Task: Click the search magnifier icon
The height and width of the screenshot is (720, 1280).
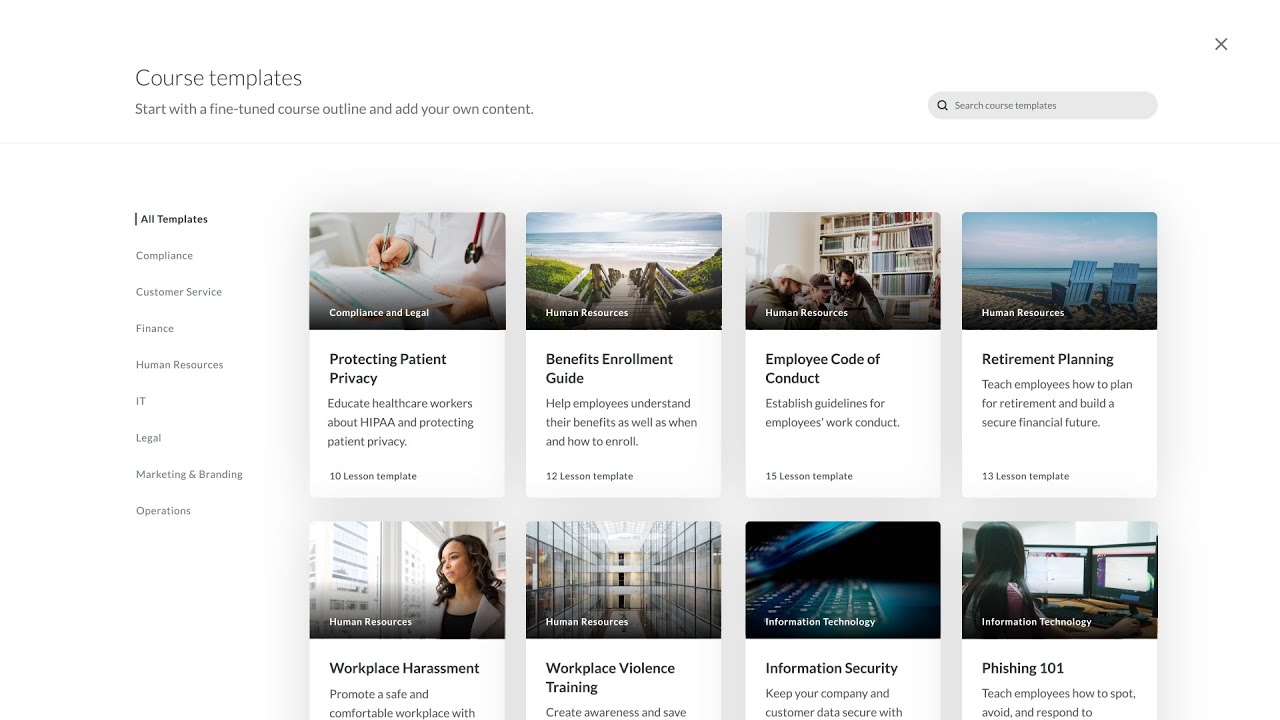Action: coord(942,105)
